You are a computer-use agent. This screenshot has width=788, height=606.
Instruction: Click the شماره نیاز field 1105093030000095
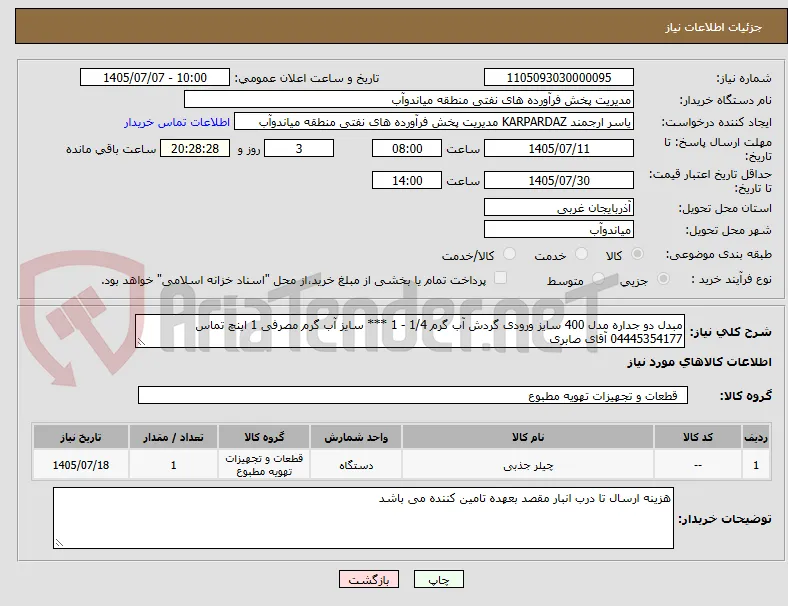559,77
